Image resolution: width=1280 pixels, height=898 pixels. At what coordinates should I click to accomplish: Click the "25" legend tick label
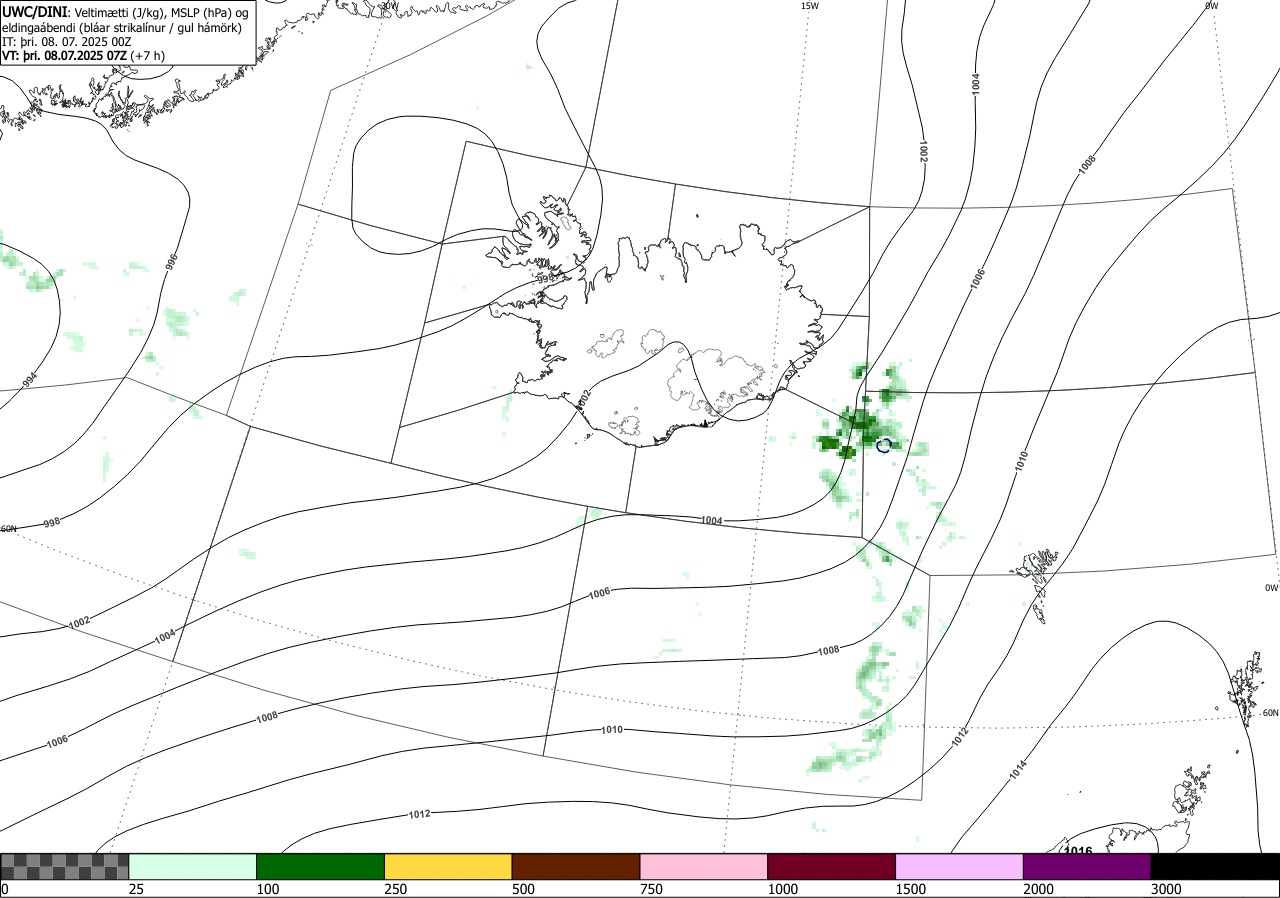(137, 889)
